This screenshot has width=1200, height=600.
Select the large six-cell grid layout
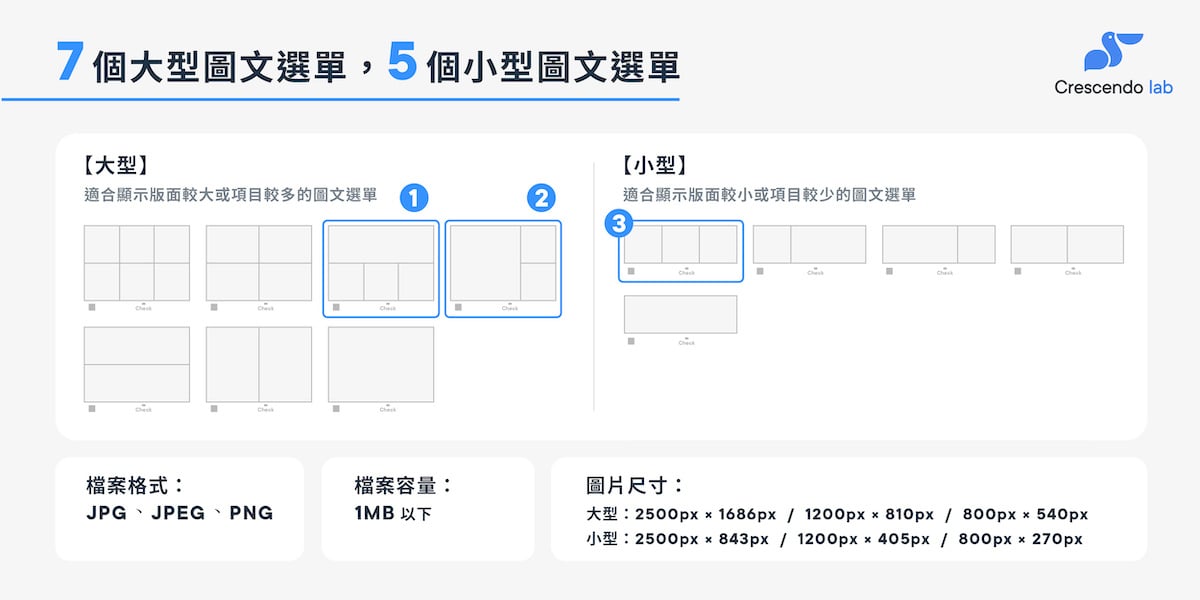[x=137, y=263]
